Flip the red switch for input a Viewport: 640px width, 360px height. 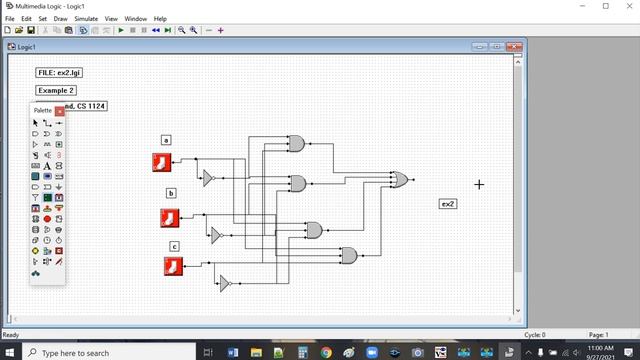pos(162,162)
